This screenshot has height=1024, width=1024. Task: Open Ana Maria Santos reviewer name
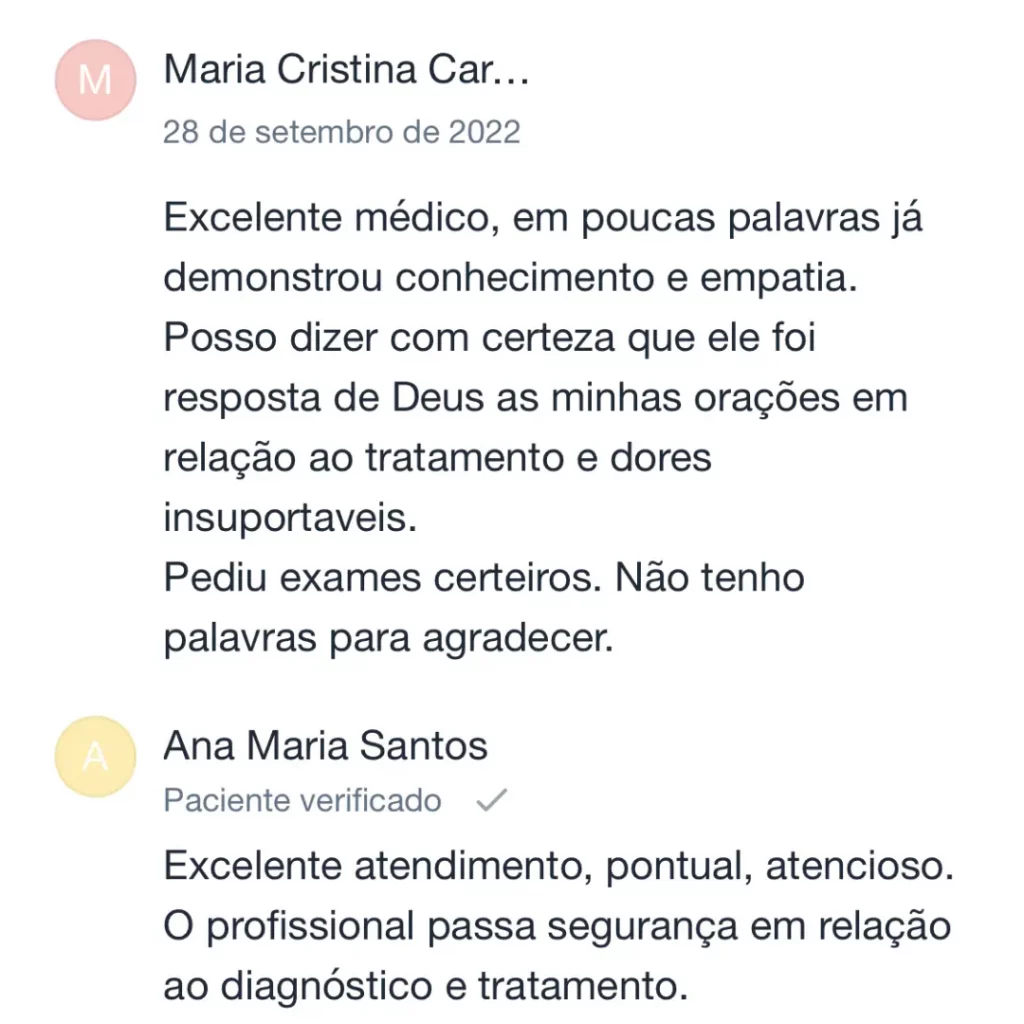[x=325, y=746]
